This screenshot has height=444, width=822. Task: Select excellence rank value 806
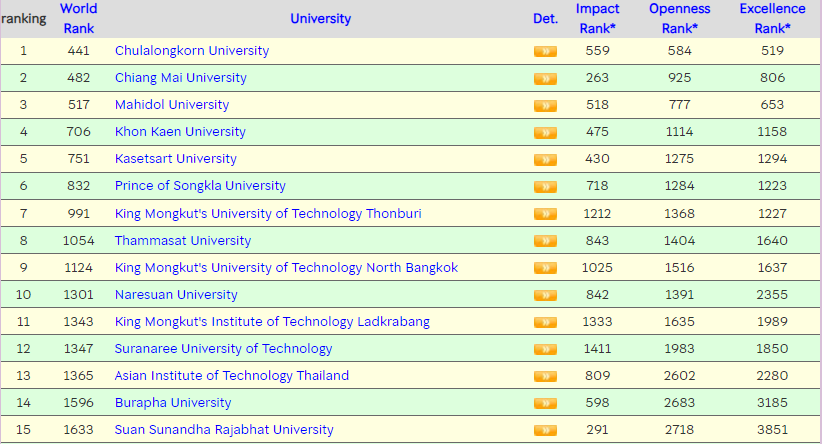(x=772, y=78)
